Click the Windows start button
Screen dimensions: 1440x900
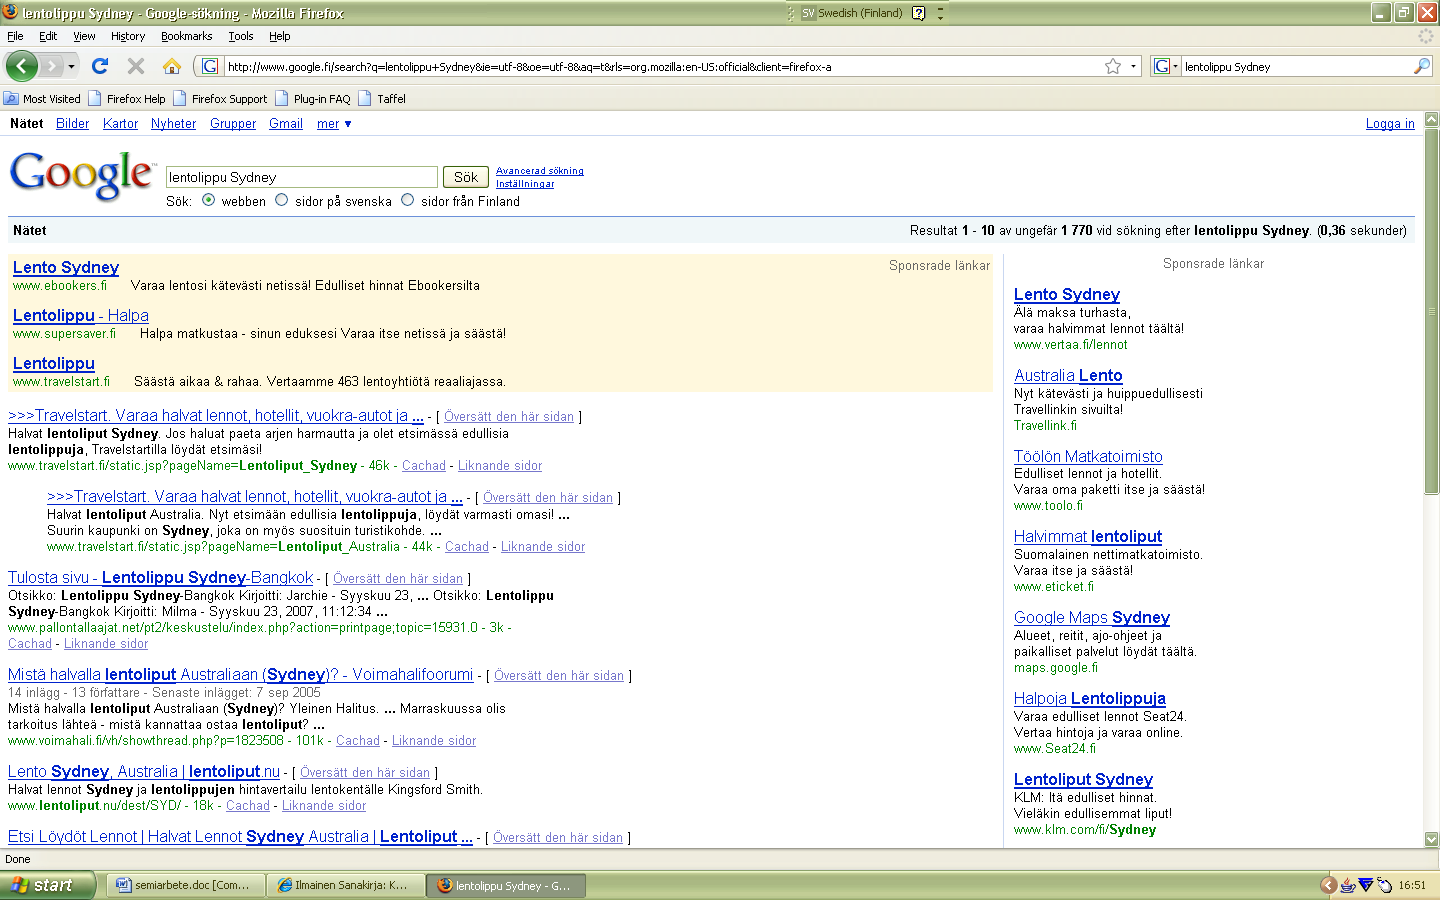pyautogui.click(x=47, y=885)
